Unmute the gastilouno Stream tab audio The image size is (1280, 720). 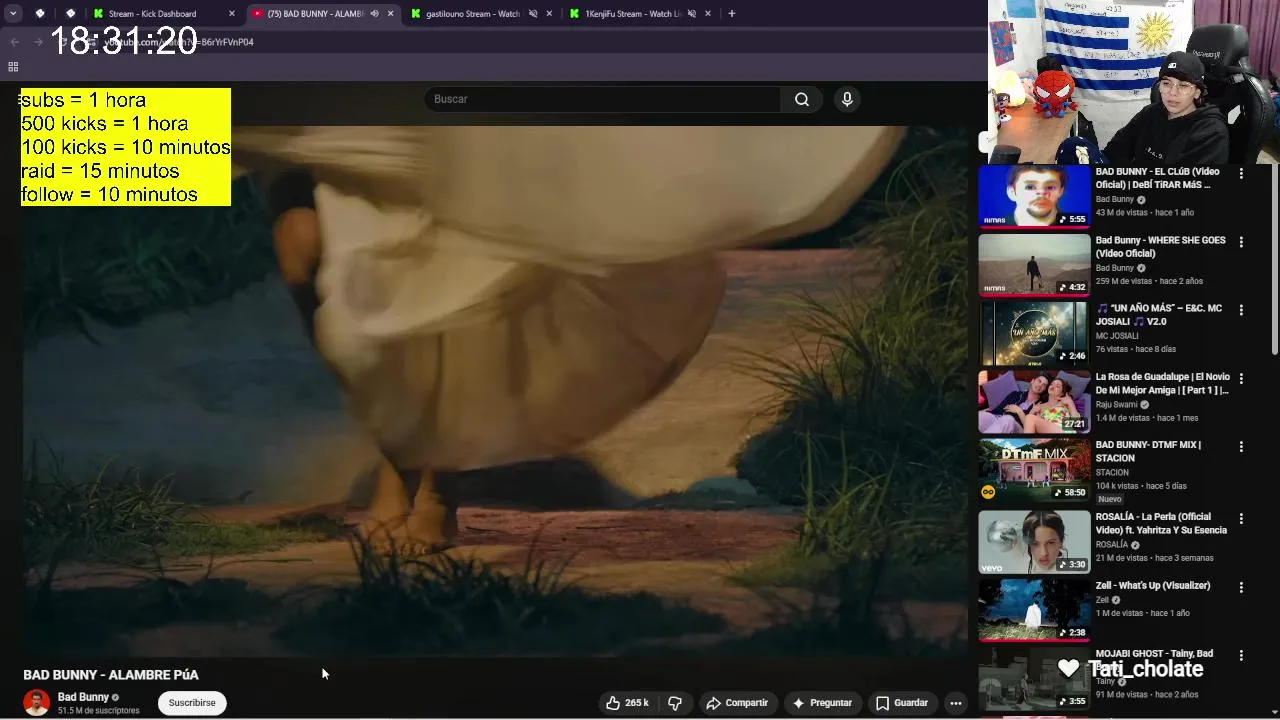click(533, 14)
